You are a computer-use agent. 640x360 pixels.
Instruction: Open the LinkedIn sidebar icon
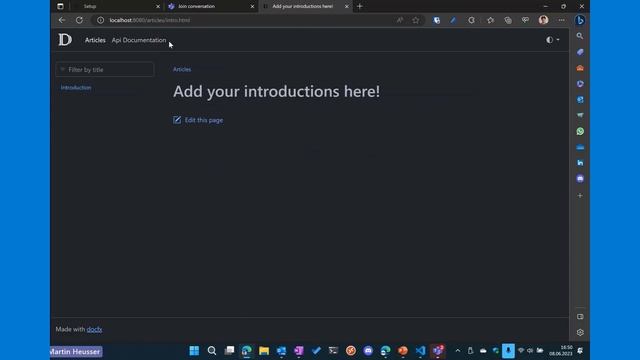click(x=580, y=163)
